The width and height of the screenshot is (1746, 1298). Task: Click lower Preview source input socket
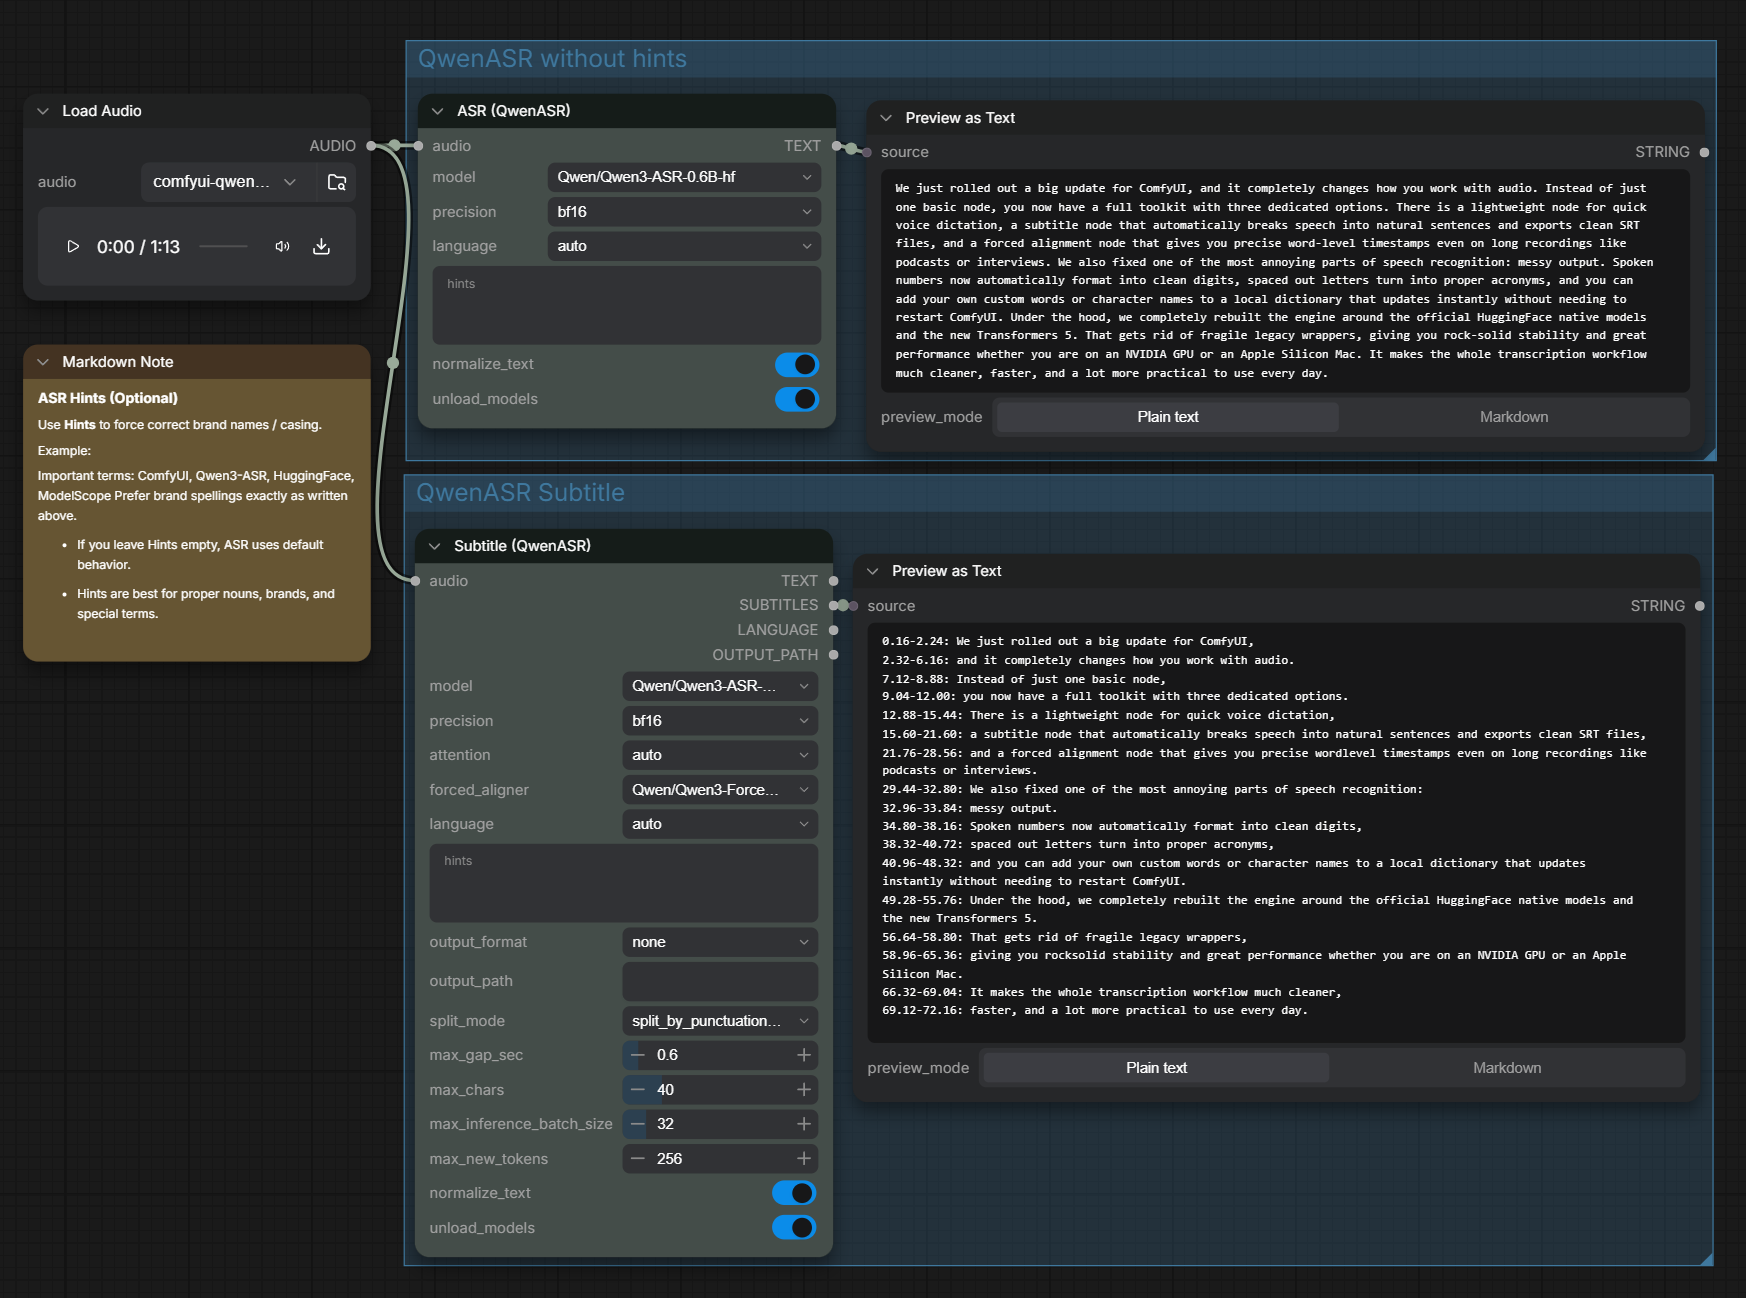click(x=853, y=606)
